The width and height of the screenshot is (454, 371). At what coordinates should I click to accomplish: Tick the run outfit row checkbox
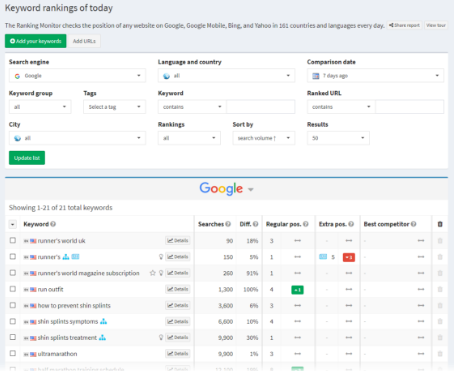pos(13,289)
